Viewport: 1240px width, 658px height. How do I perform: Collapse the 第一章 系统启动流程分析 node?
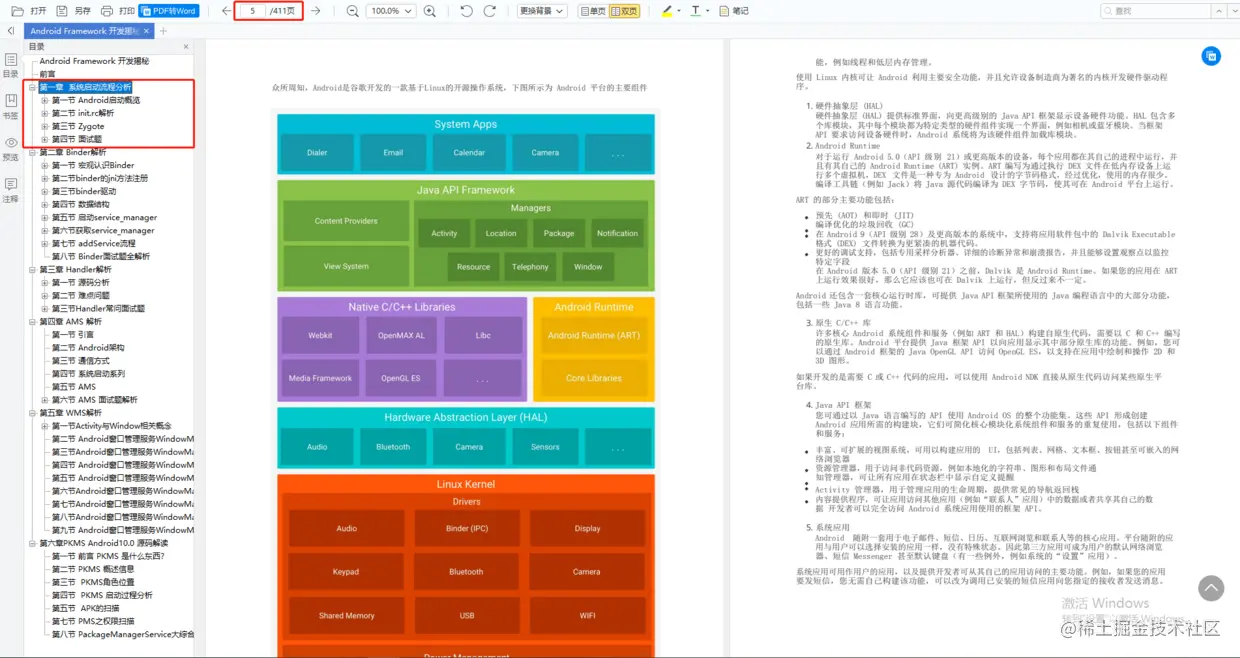click(x=33, y=87)
